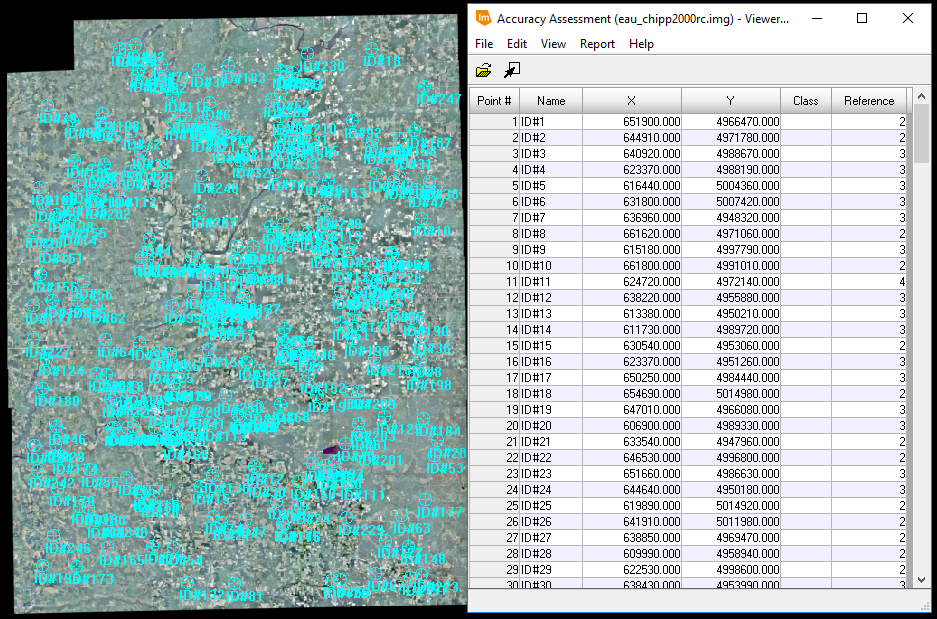Click point marker ID#63 on the map

pyautogui.click(x=402, y=515)
